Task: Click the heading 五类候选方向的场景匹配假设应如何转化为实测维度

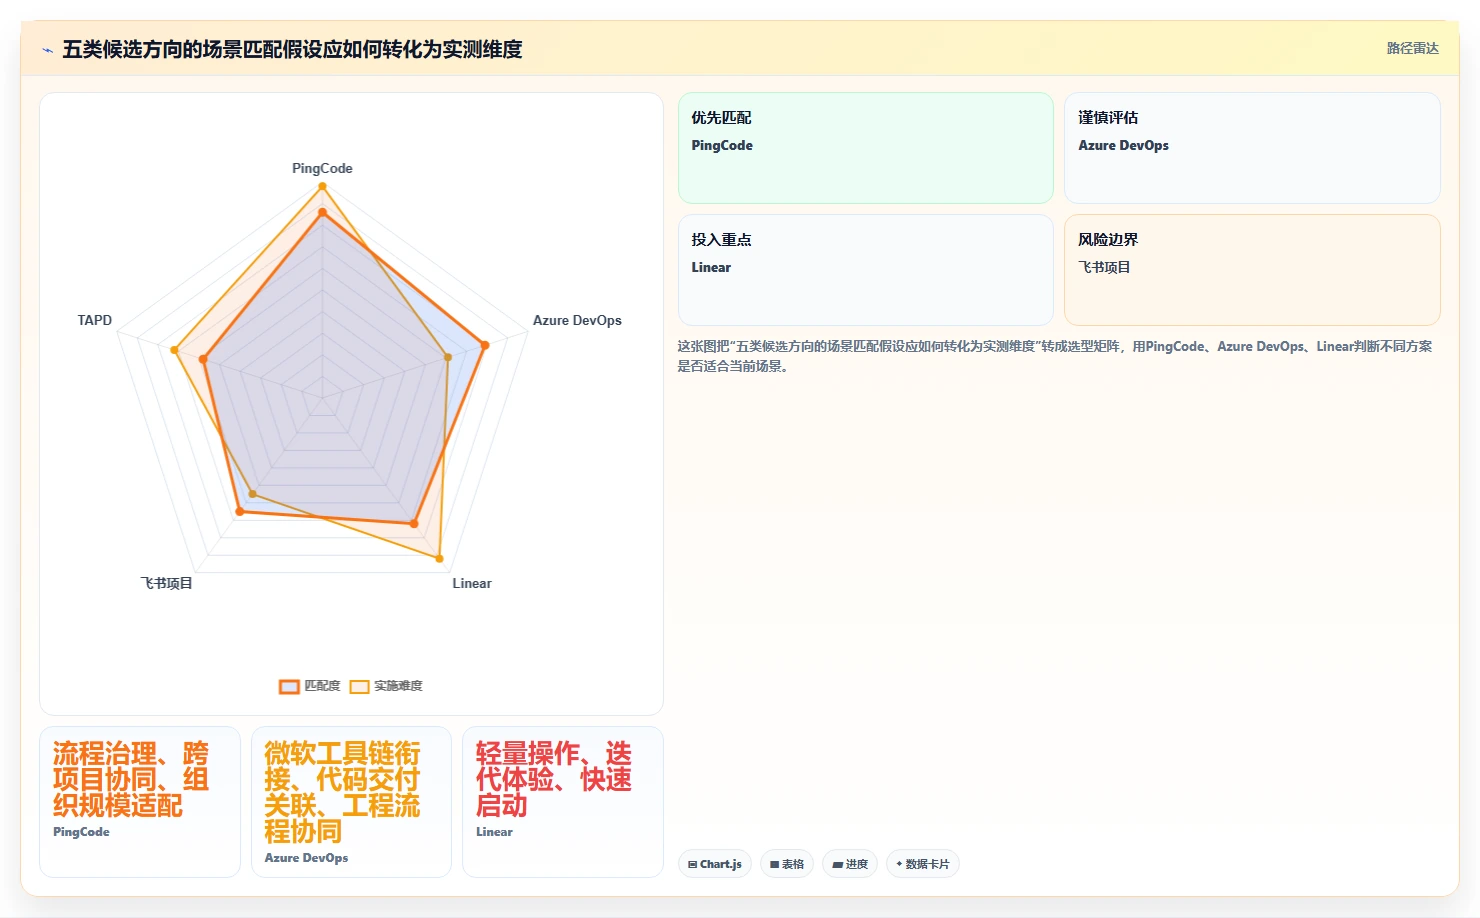Action: 292,49
